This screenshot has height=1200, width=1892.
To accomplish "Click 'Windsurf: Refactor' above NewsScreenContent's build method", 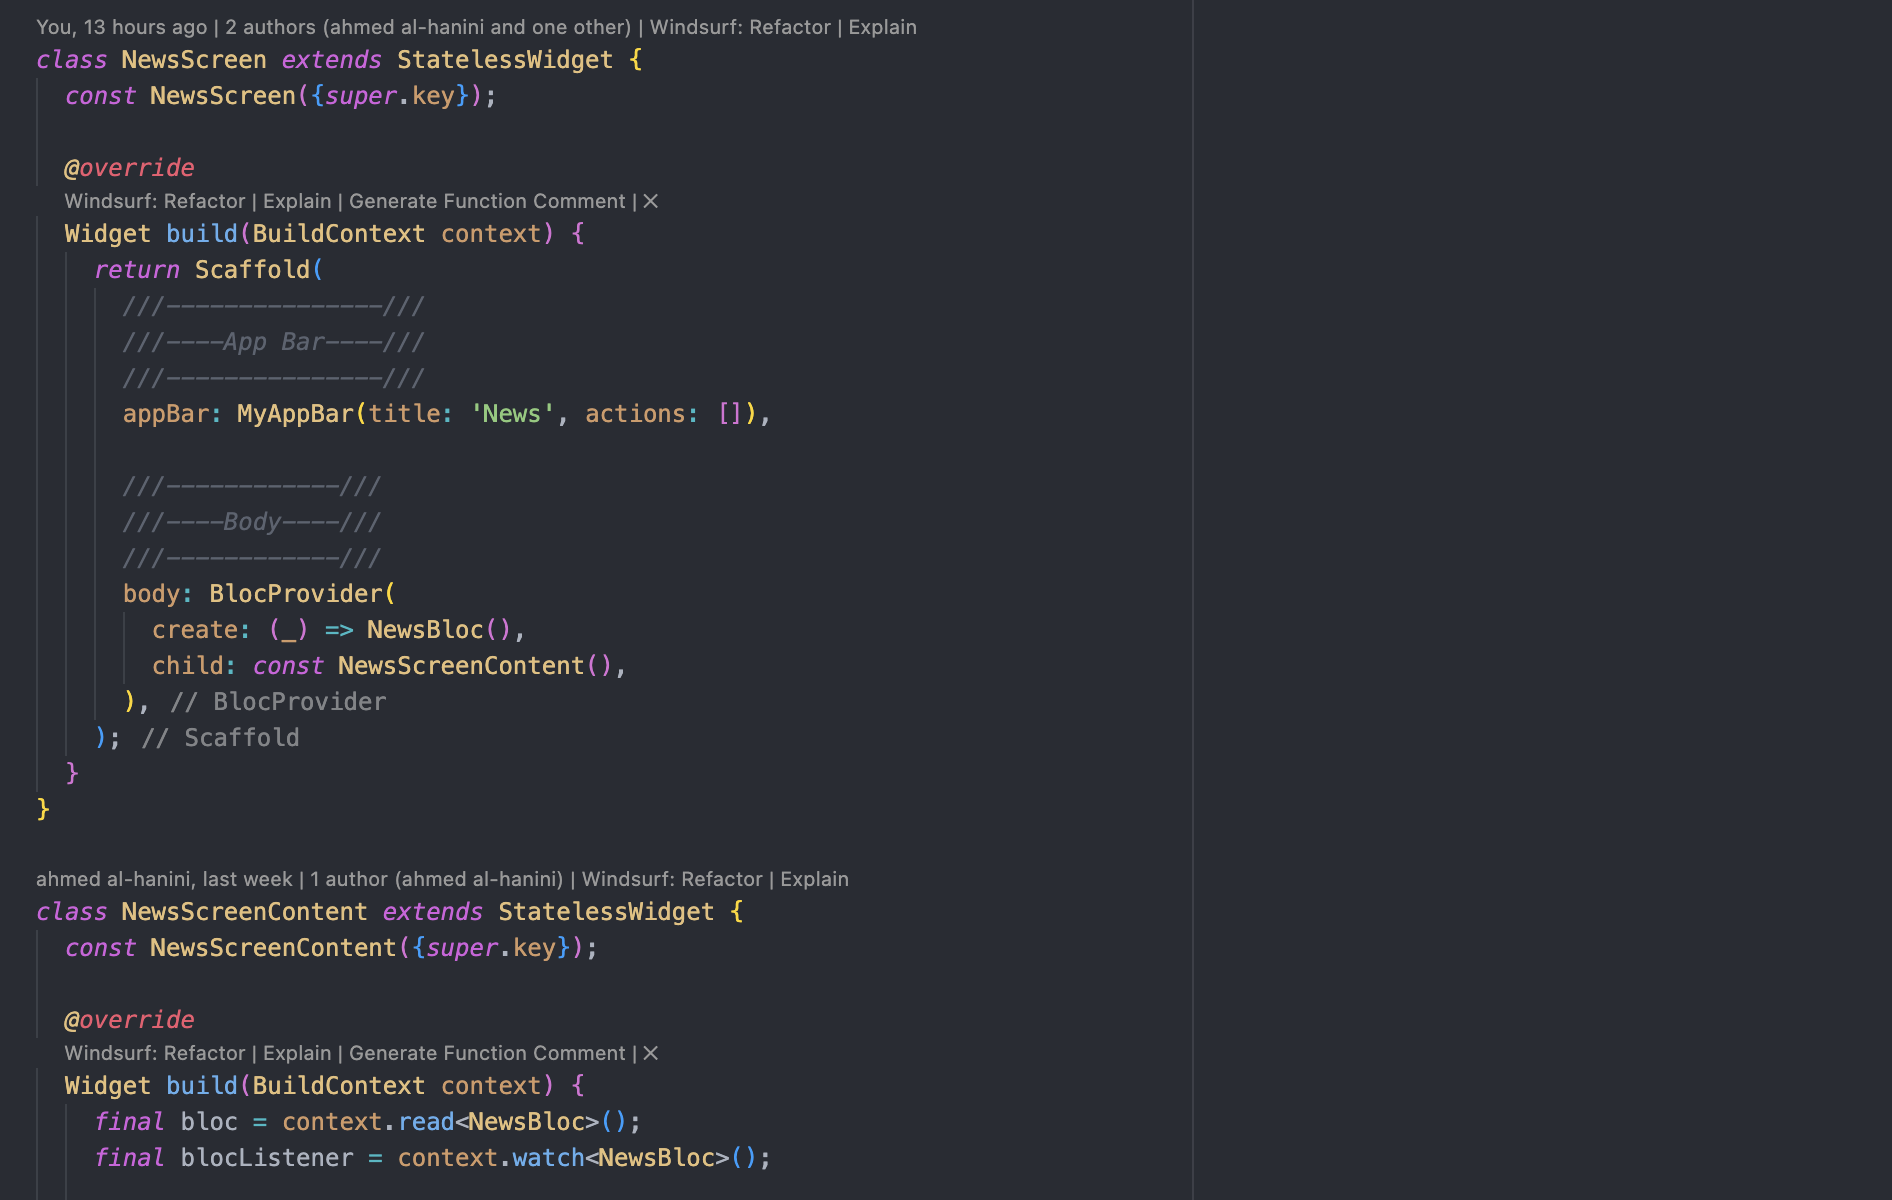I will [x=155, y=1053].
